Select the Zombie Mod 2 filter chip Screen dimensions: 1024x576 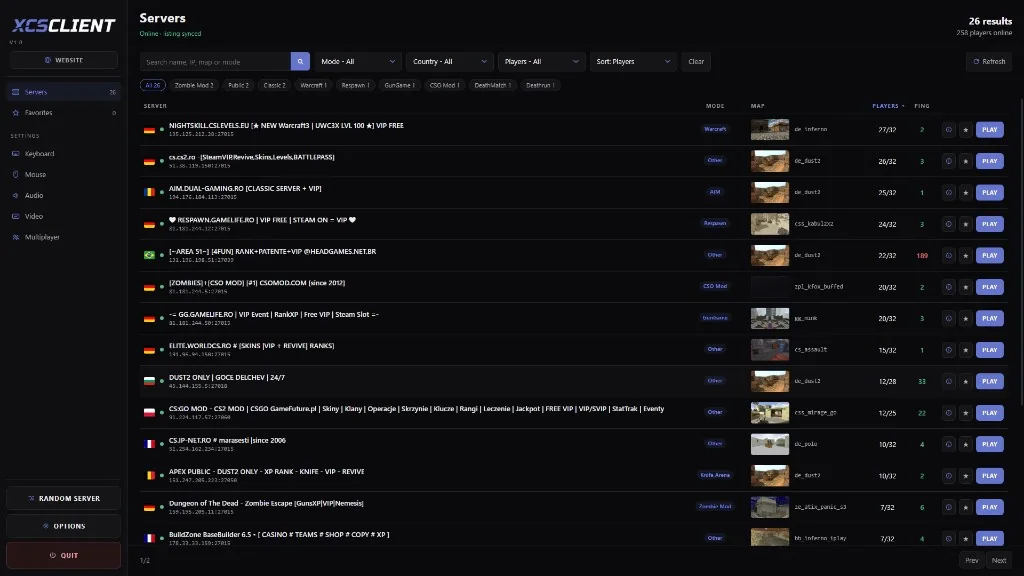point(194,86)
